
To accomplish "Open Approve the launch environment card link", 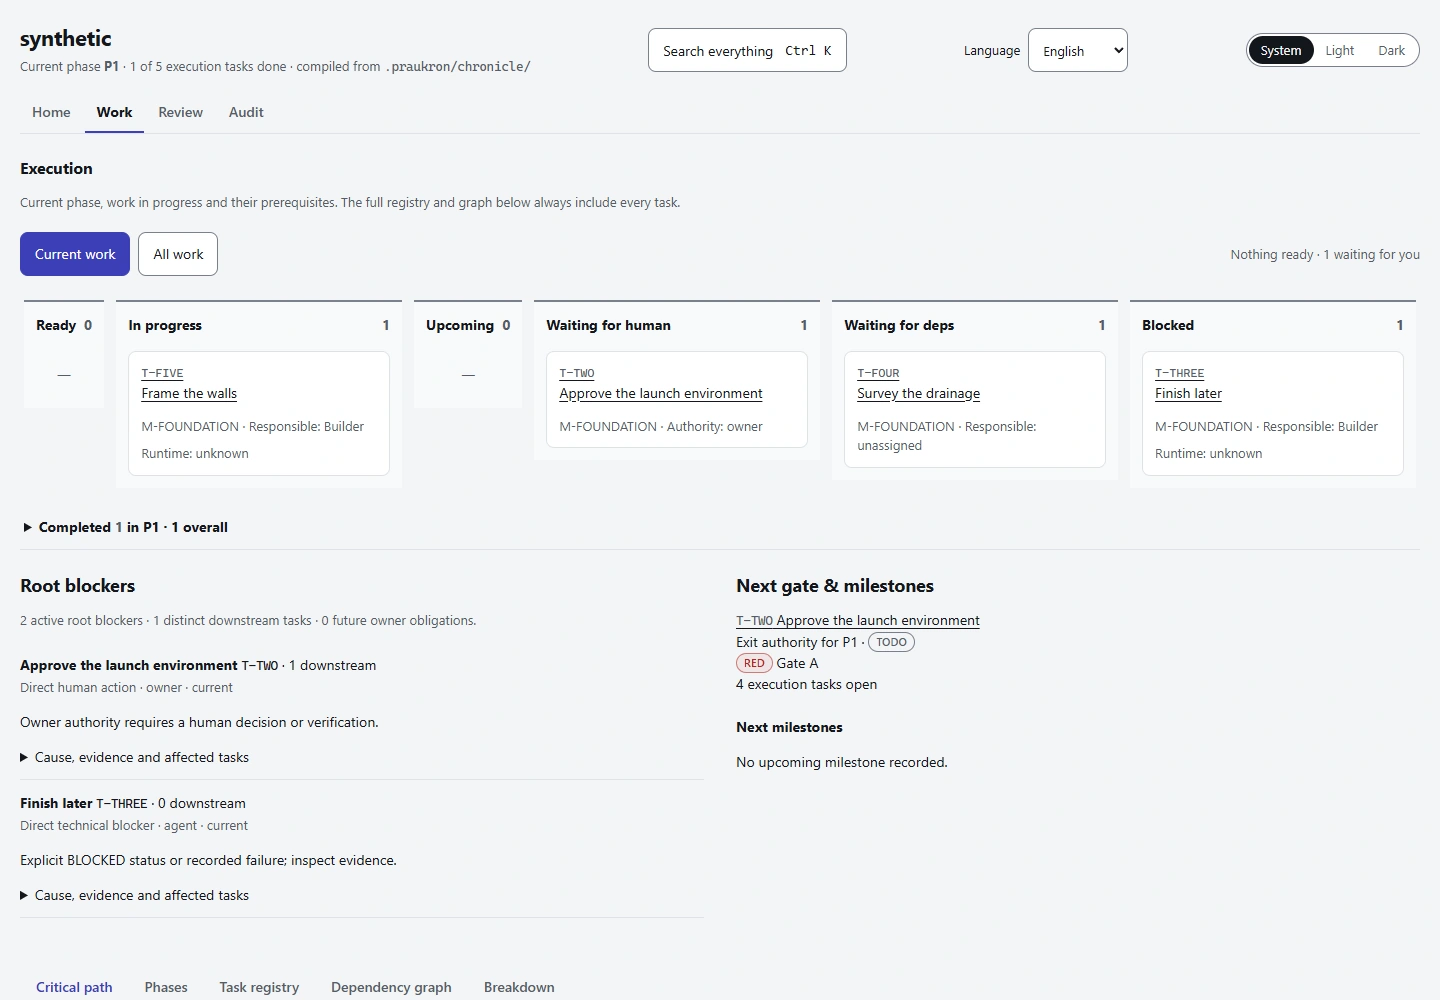I will point(661,393).
